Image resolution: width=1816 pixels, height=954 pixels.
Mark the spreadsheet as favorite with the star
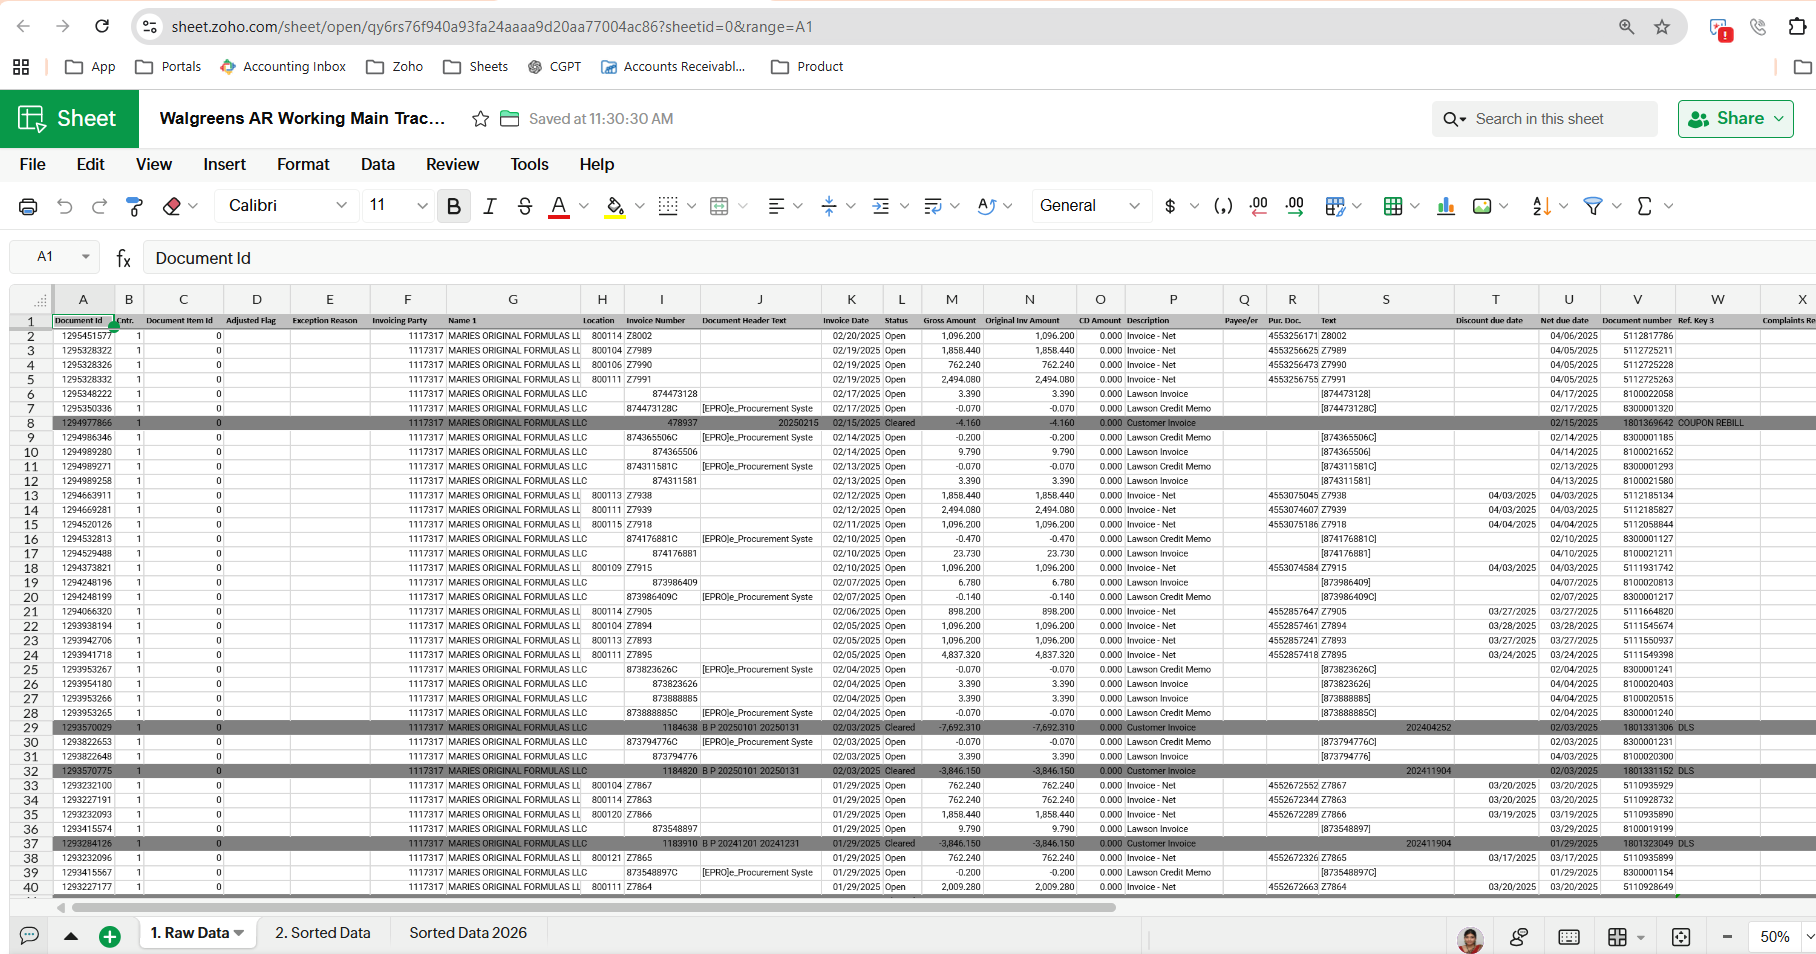click(481, 119)
